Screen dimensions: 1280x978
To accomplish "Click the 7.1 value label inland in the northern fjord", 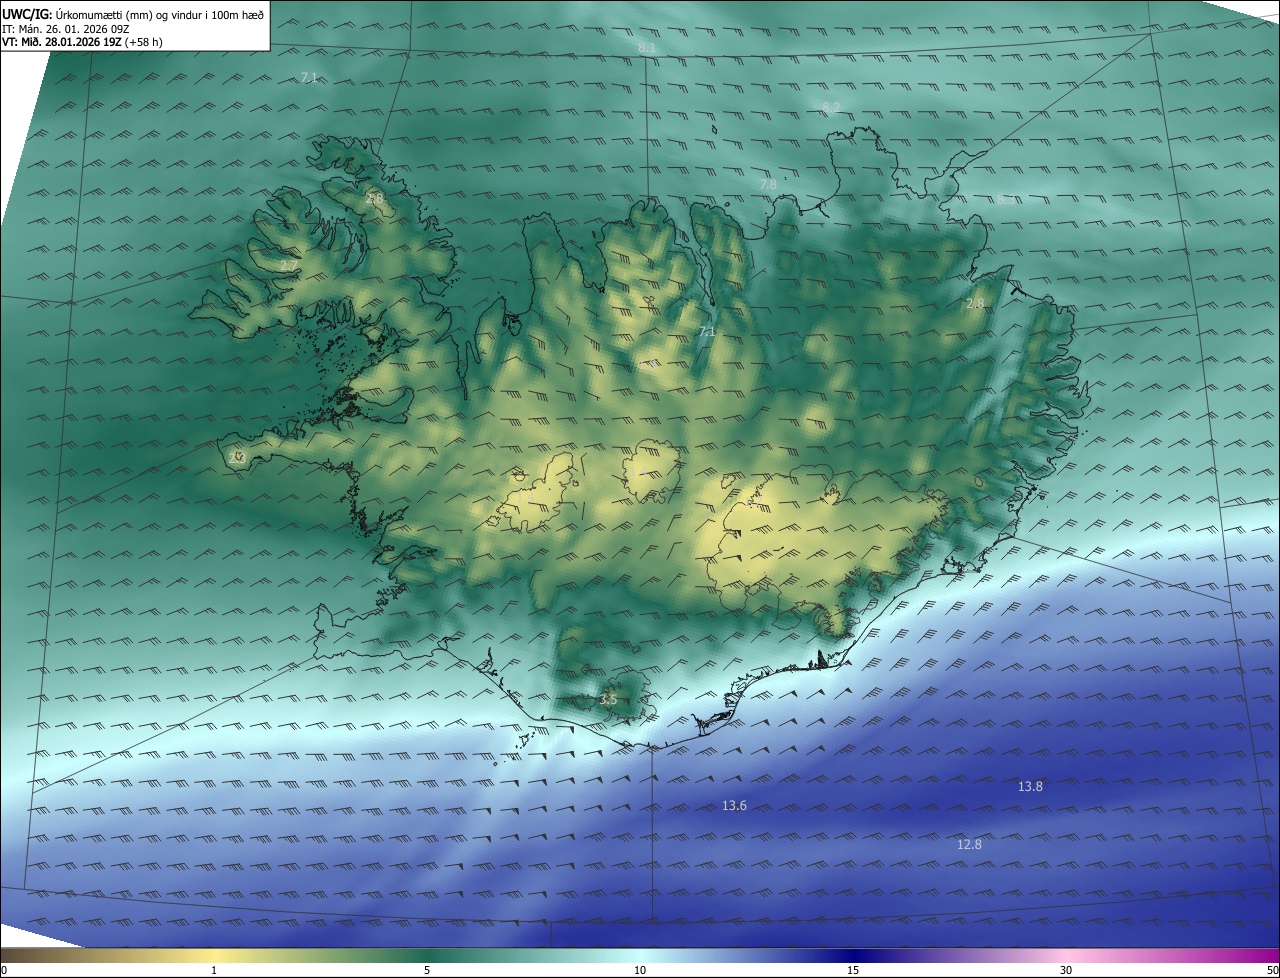I will [707, 332].
